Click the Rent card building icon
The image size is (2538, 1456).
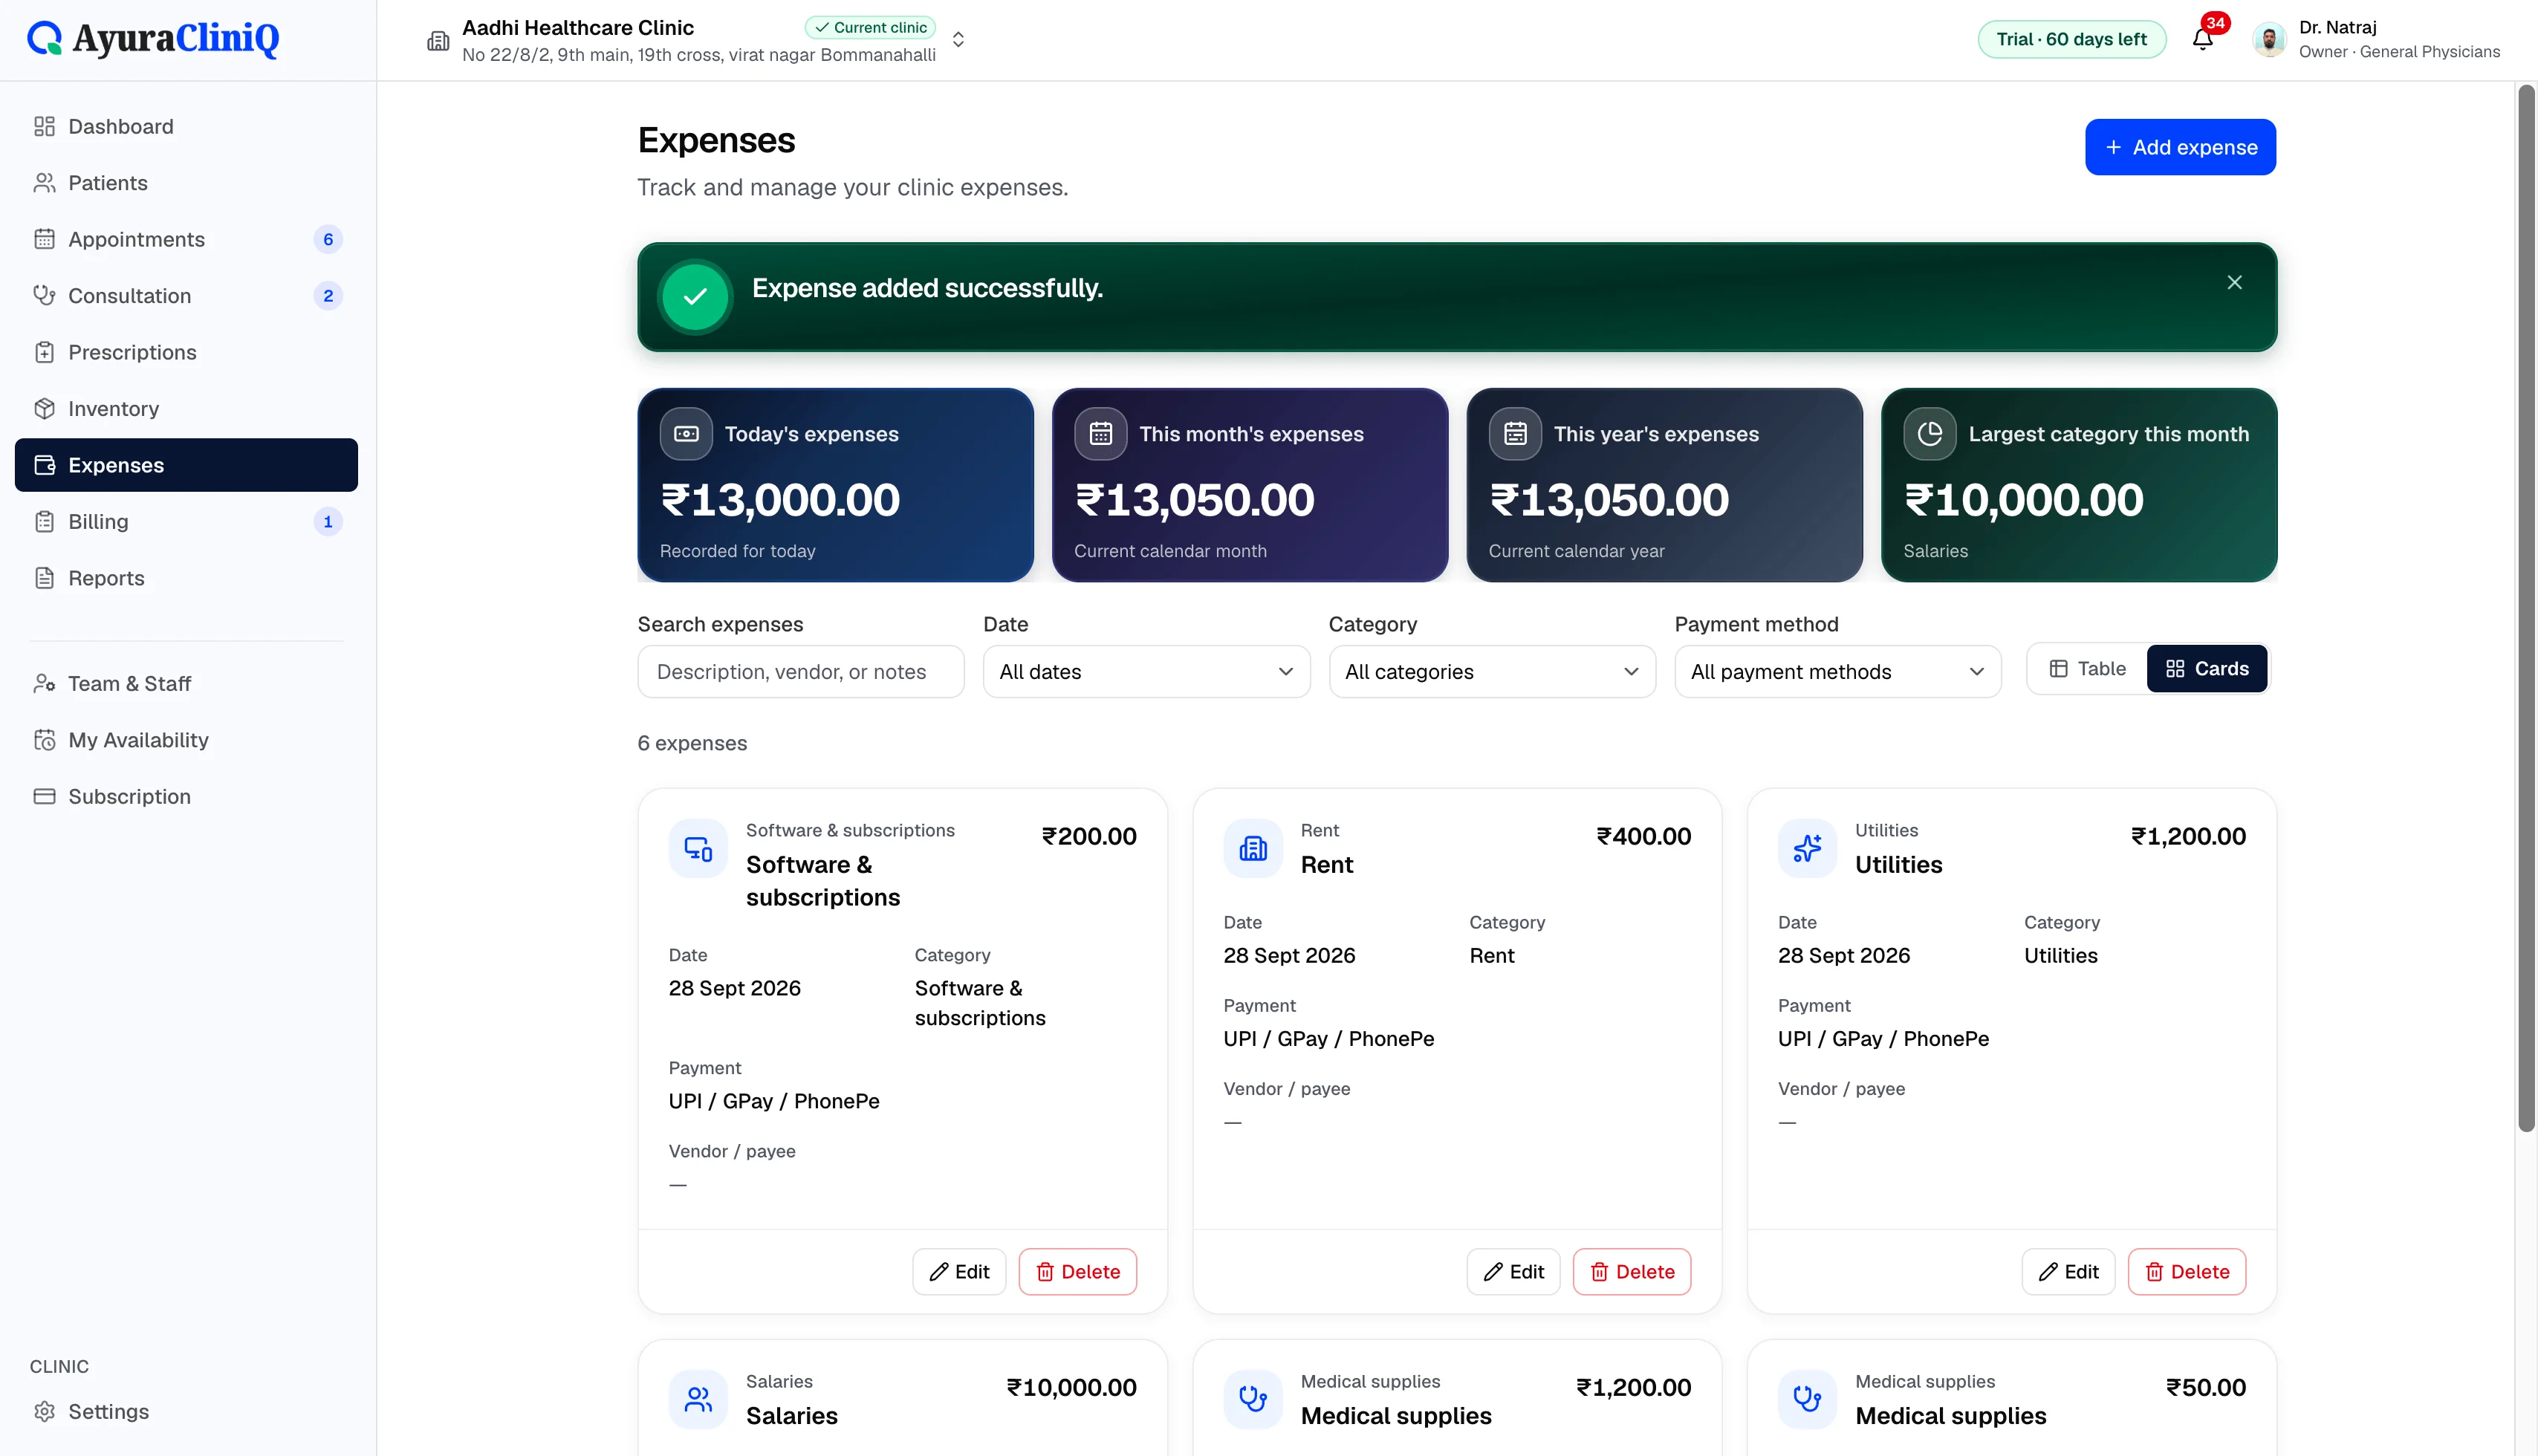pyautogui.click(x=1253, y=849)
